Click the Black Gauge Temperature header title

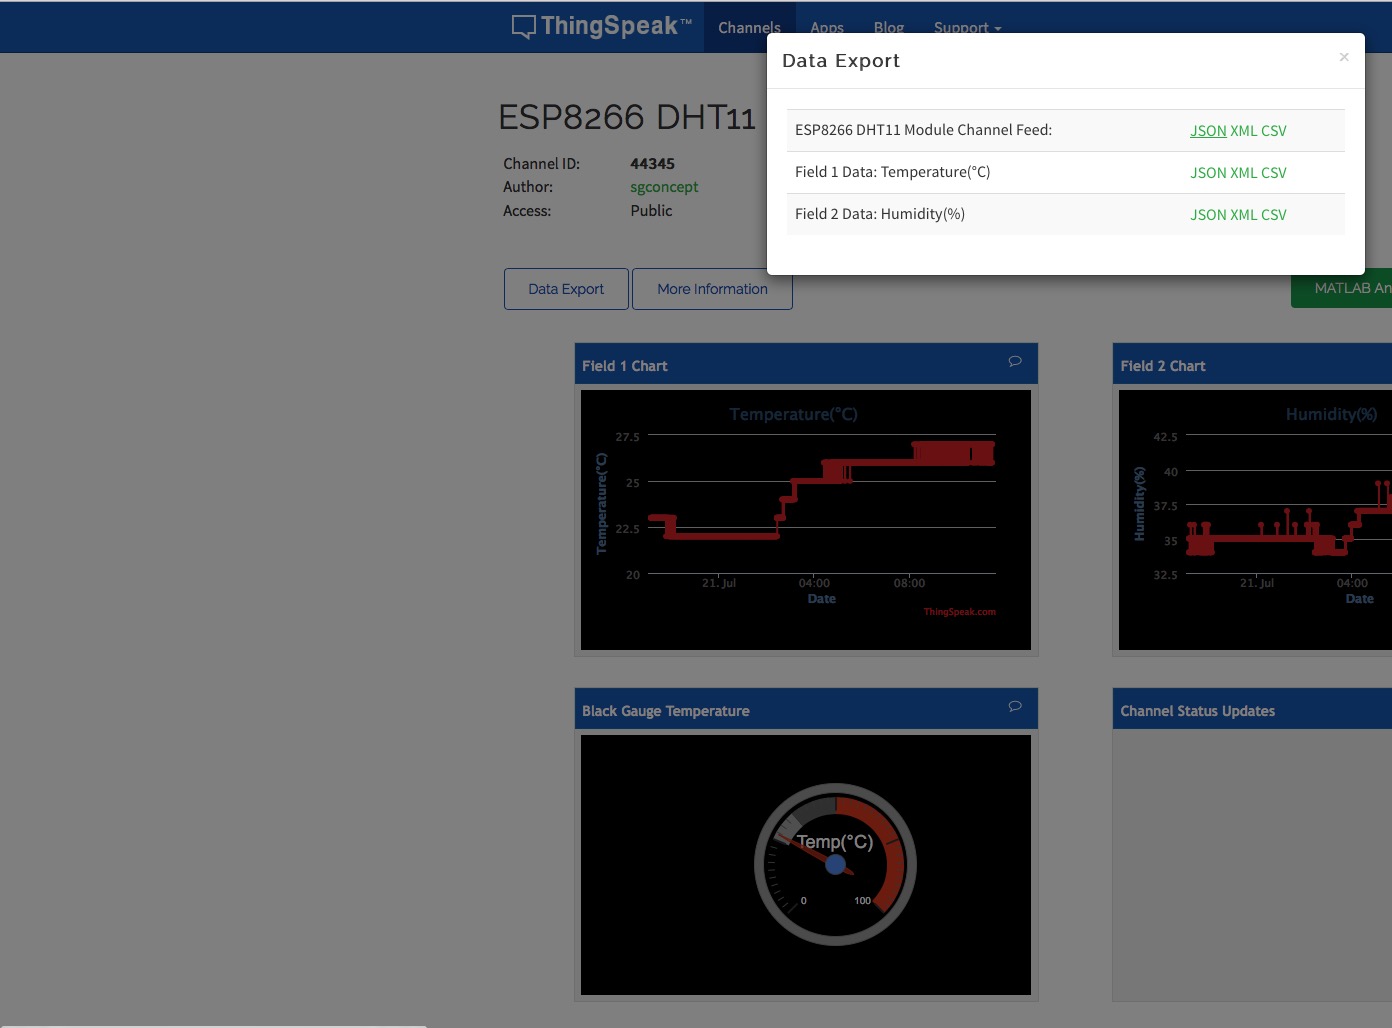[x=666, y=711]
